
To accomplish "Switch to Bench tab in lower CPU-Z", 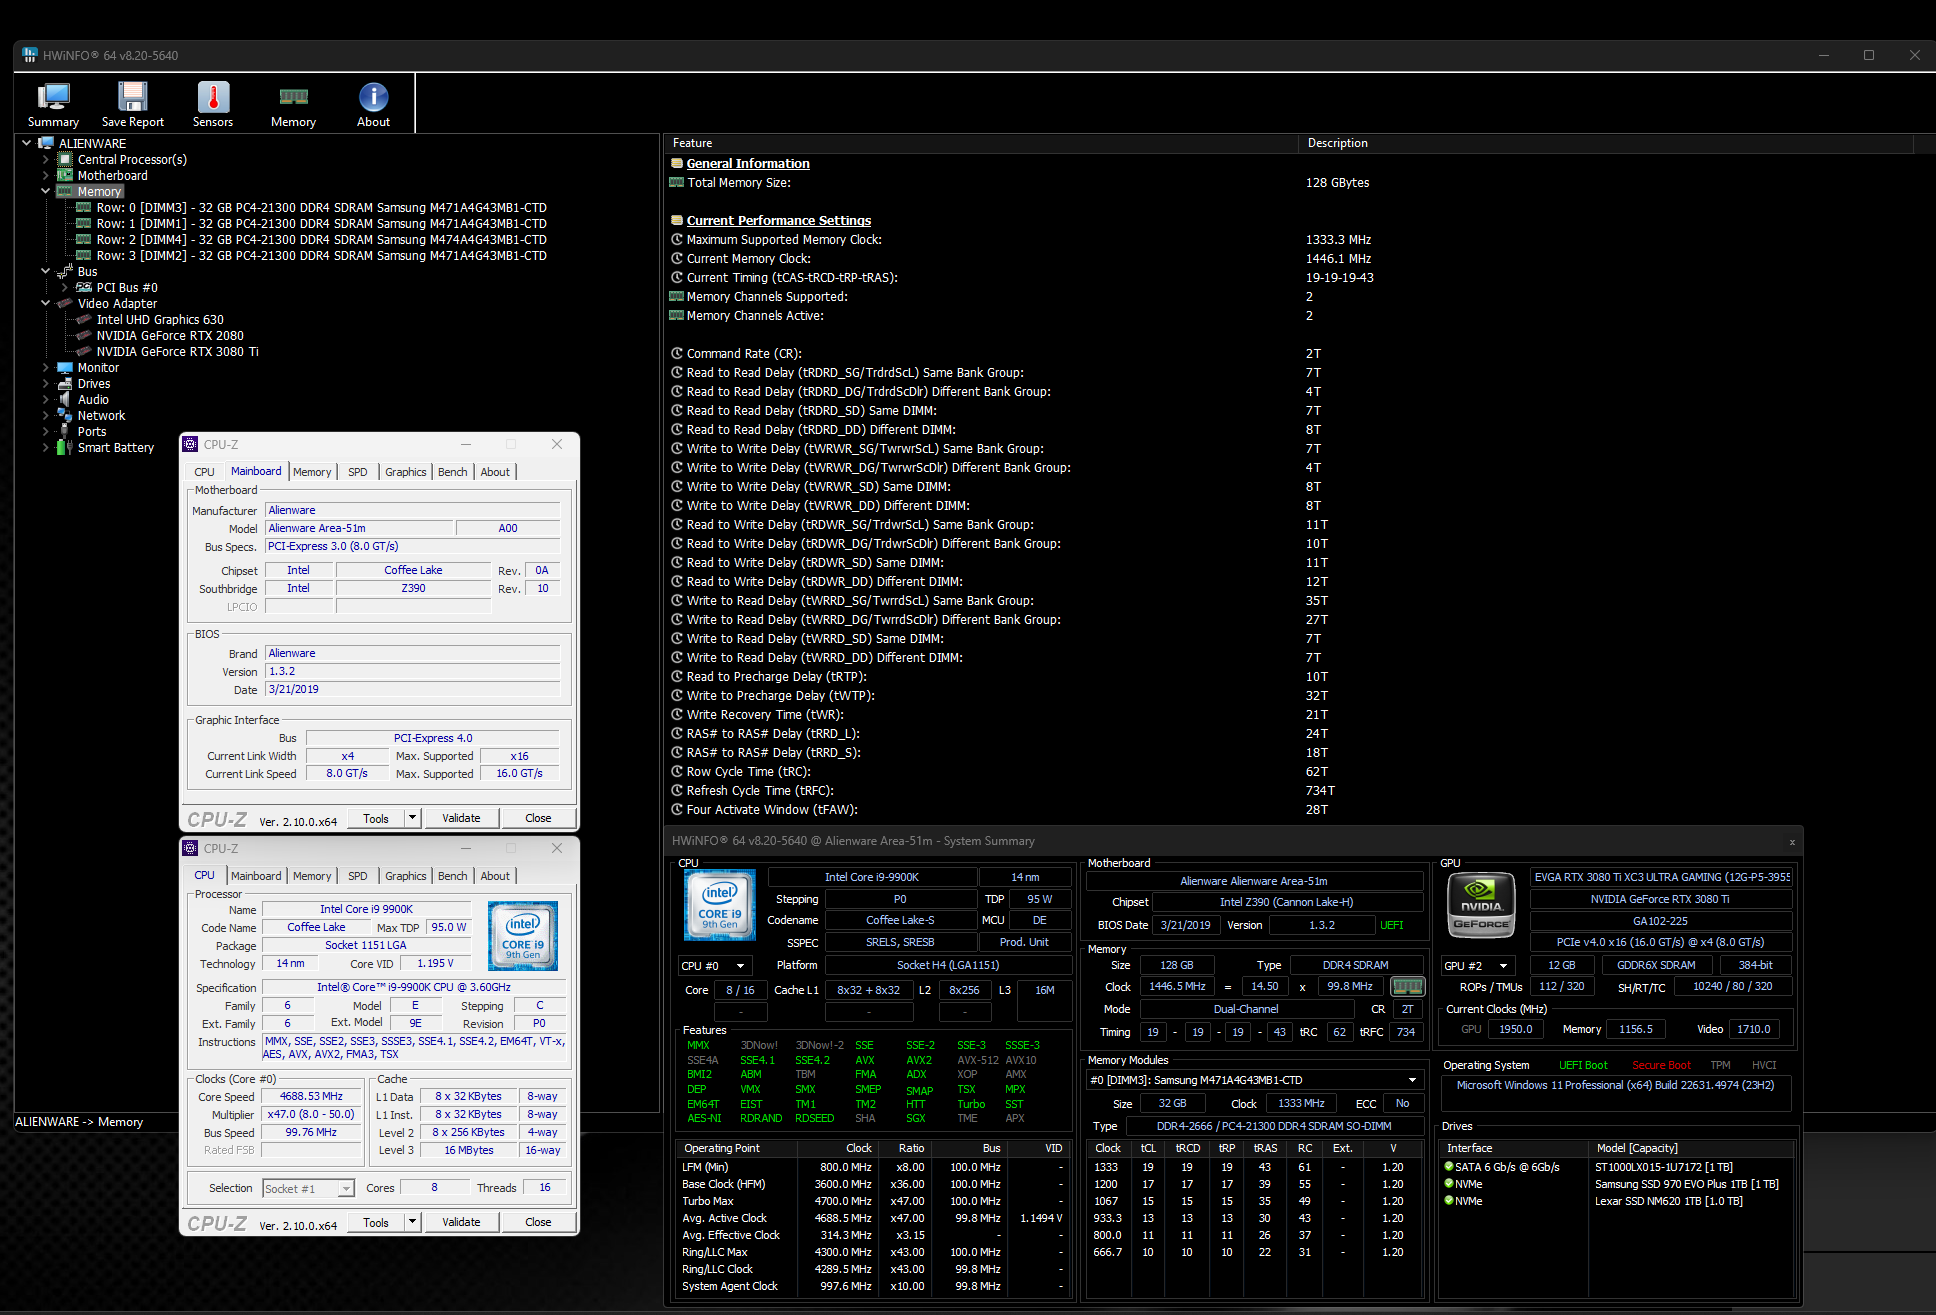I will [452, 876].
